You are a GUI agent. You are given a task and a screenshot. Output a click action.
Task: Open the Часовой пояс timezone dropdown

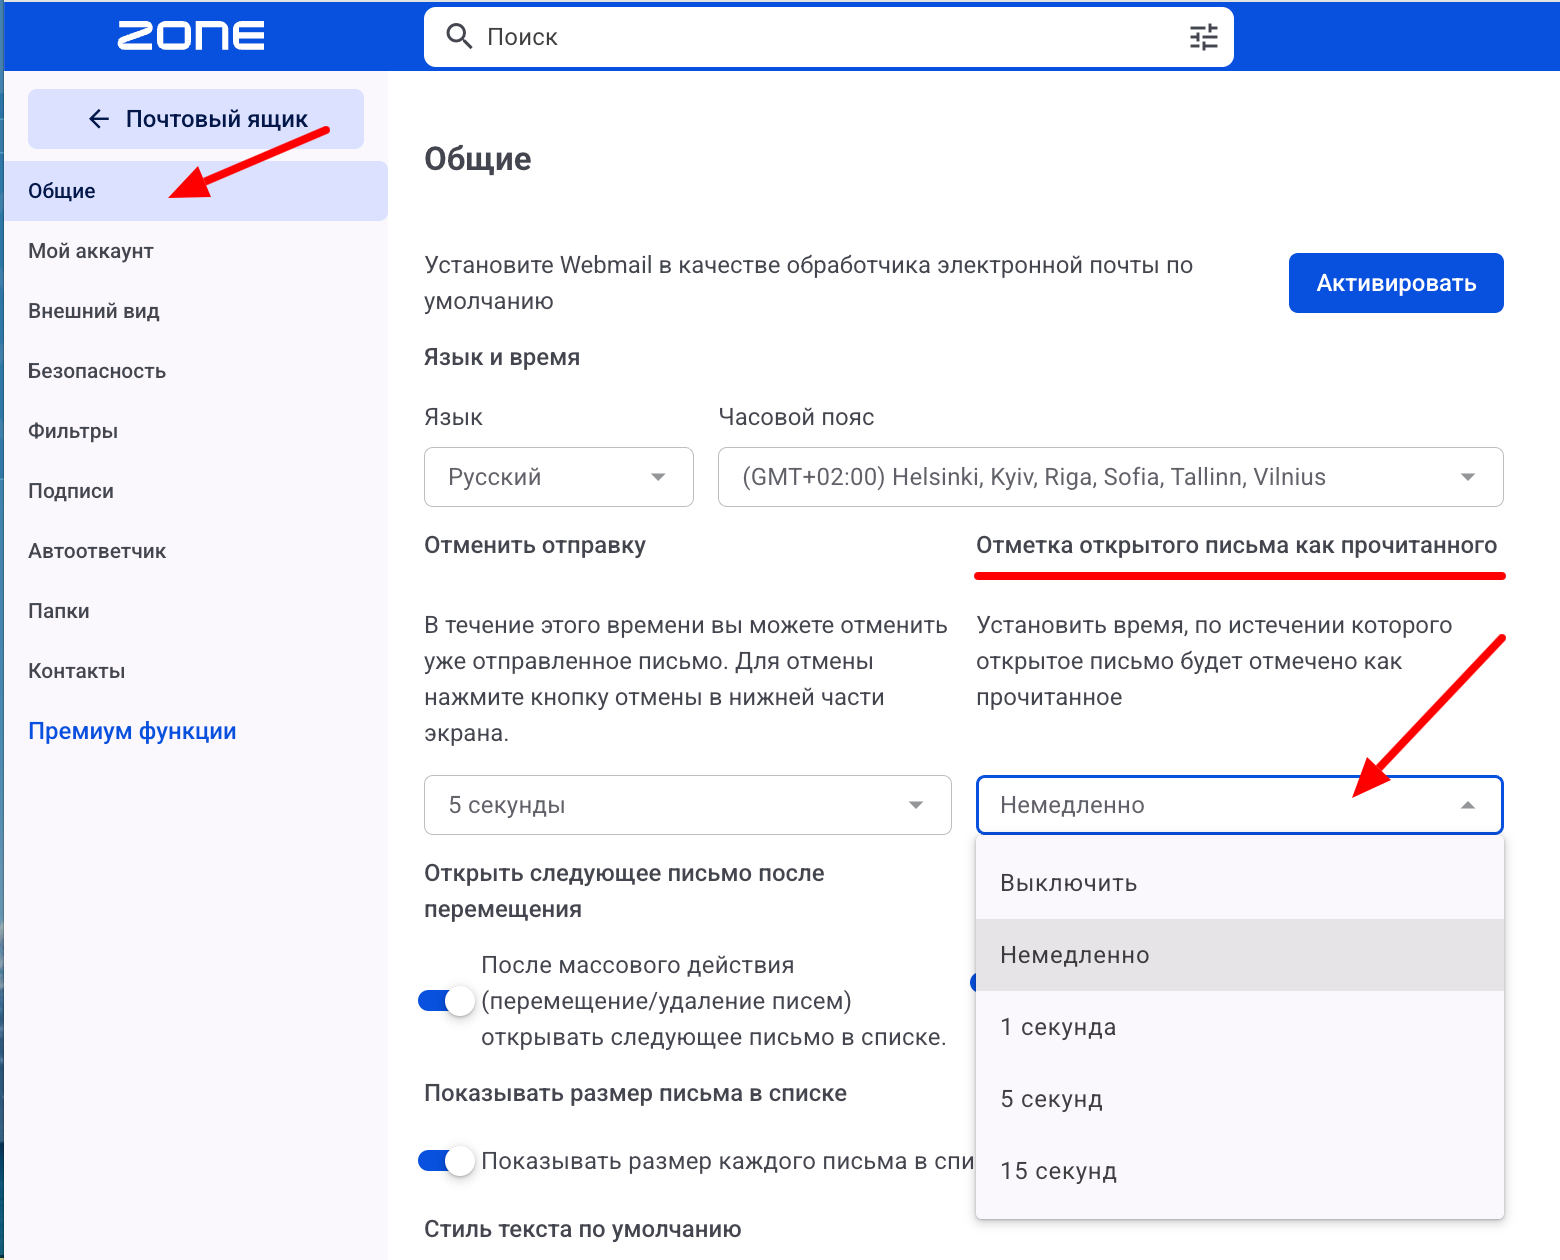coord(1110,477)
